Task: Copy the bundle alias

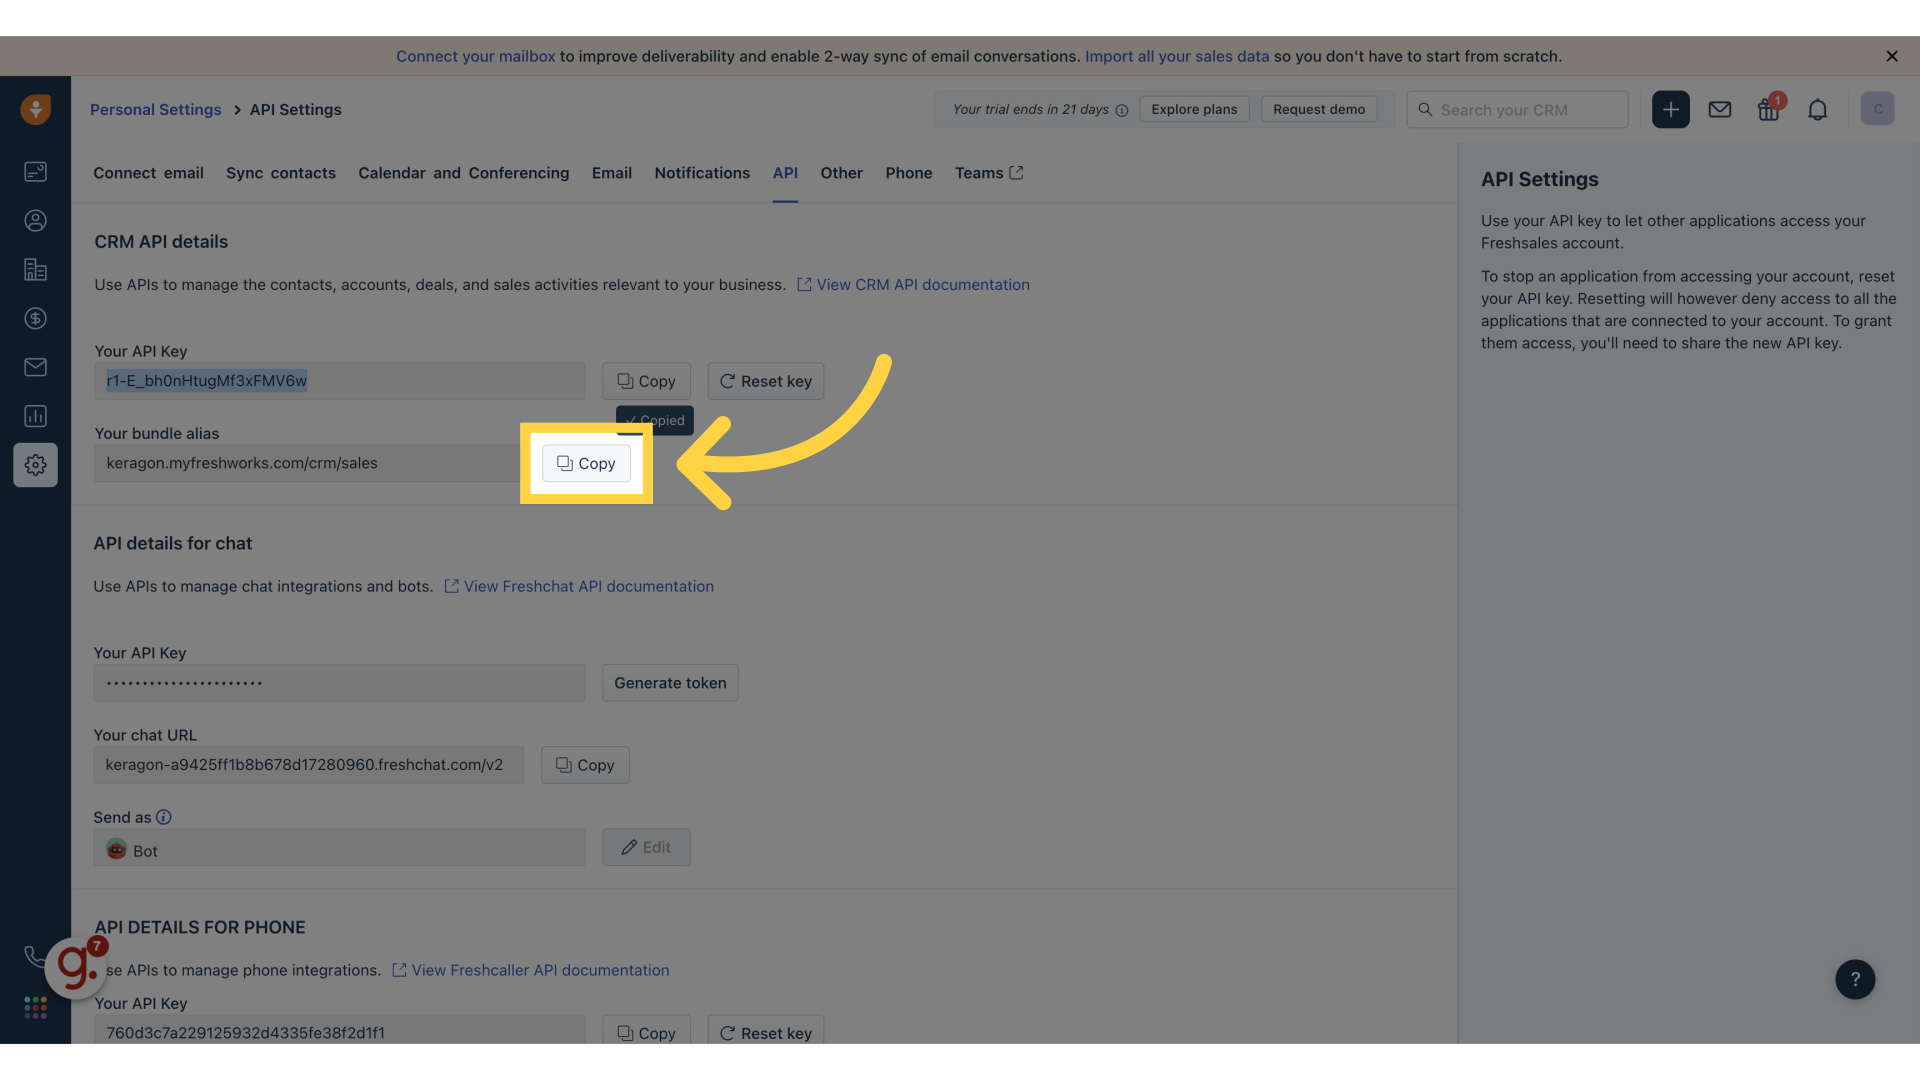Action: point(586,463)
